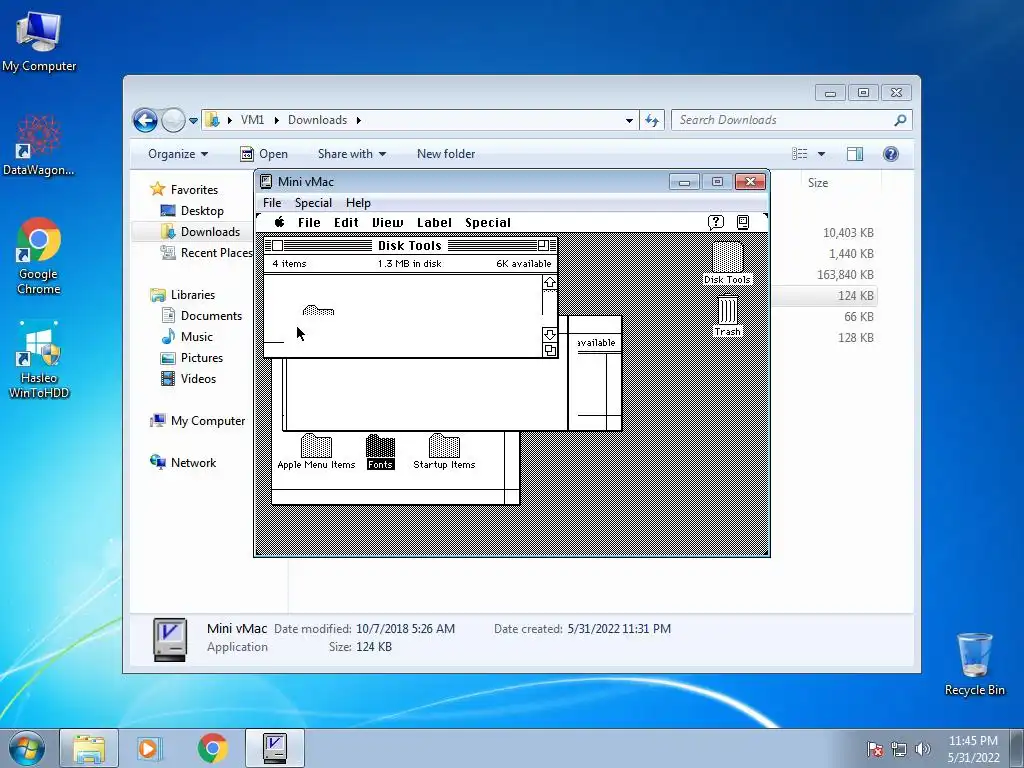Screen dimensions: 1024x768
Task: Click Explorer help question mark button
Action: click(x=891, y=153)
